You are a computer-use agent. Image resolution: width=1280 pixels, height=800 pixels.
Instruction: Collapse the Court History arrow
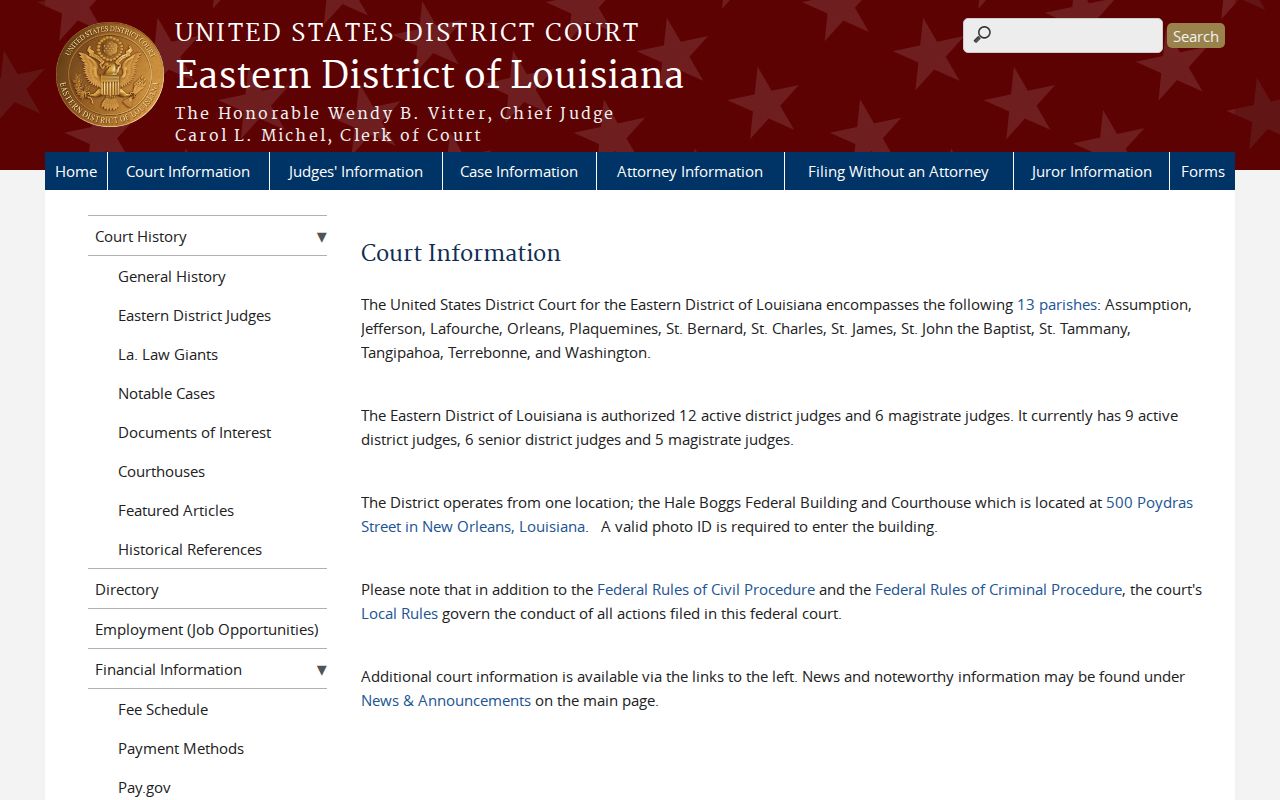pos(321,237)
